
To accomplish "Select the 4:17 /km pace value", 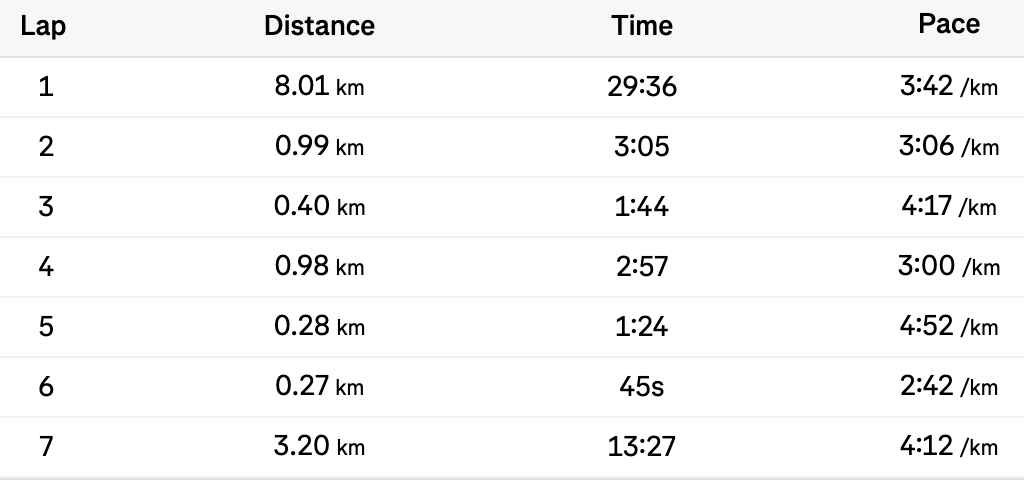I will [948, 207].
